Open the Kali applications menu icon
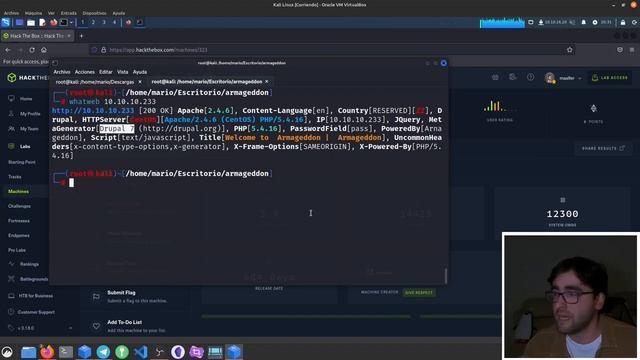 coord(6,22)
